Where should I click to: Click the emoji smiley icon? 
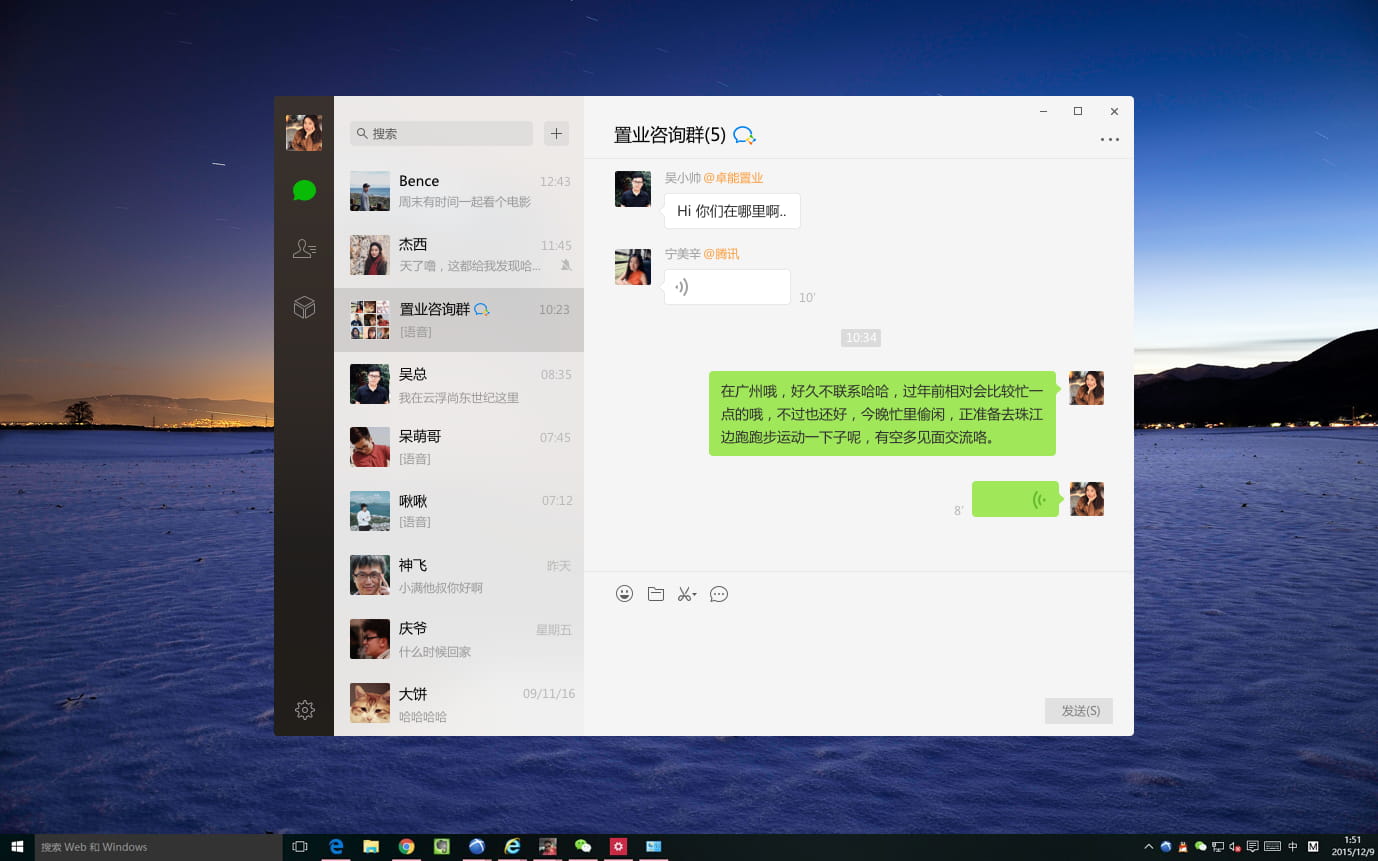pos(624,594)
